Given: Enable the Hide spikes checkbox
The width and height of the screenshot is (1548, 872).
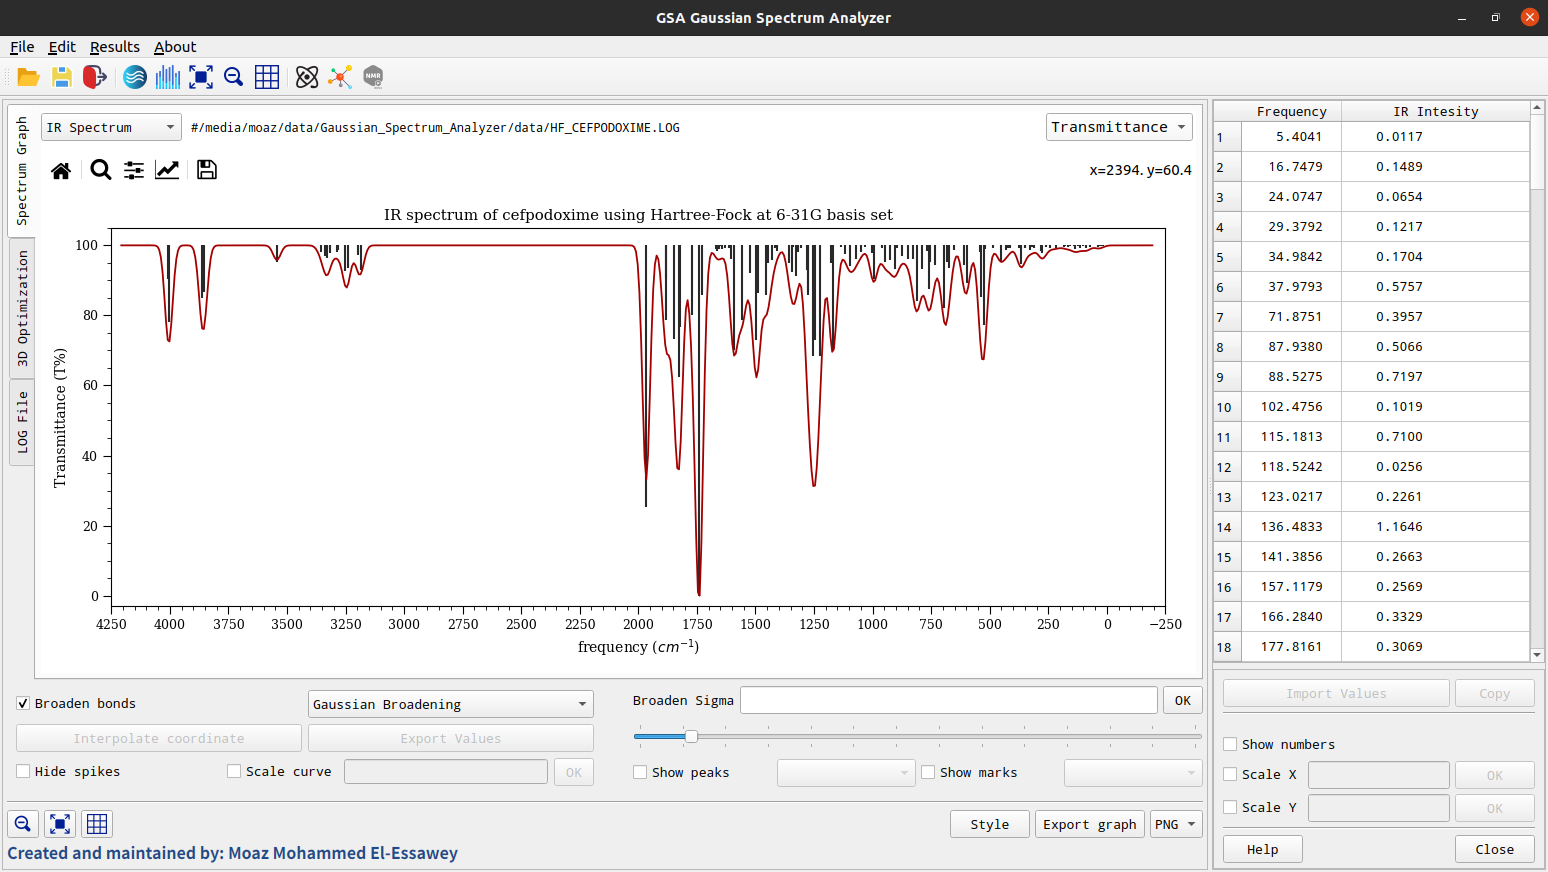Looking at the screenshot, I should coord(23,771).
